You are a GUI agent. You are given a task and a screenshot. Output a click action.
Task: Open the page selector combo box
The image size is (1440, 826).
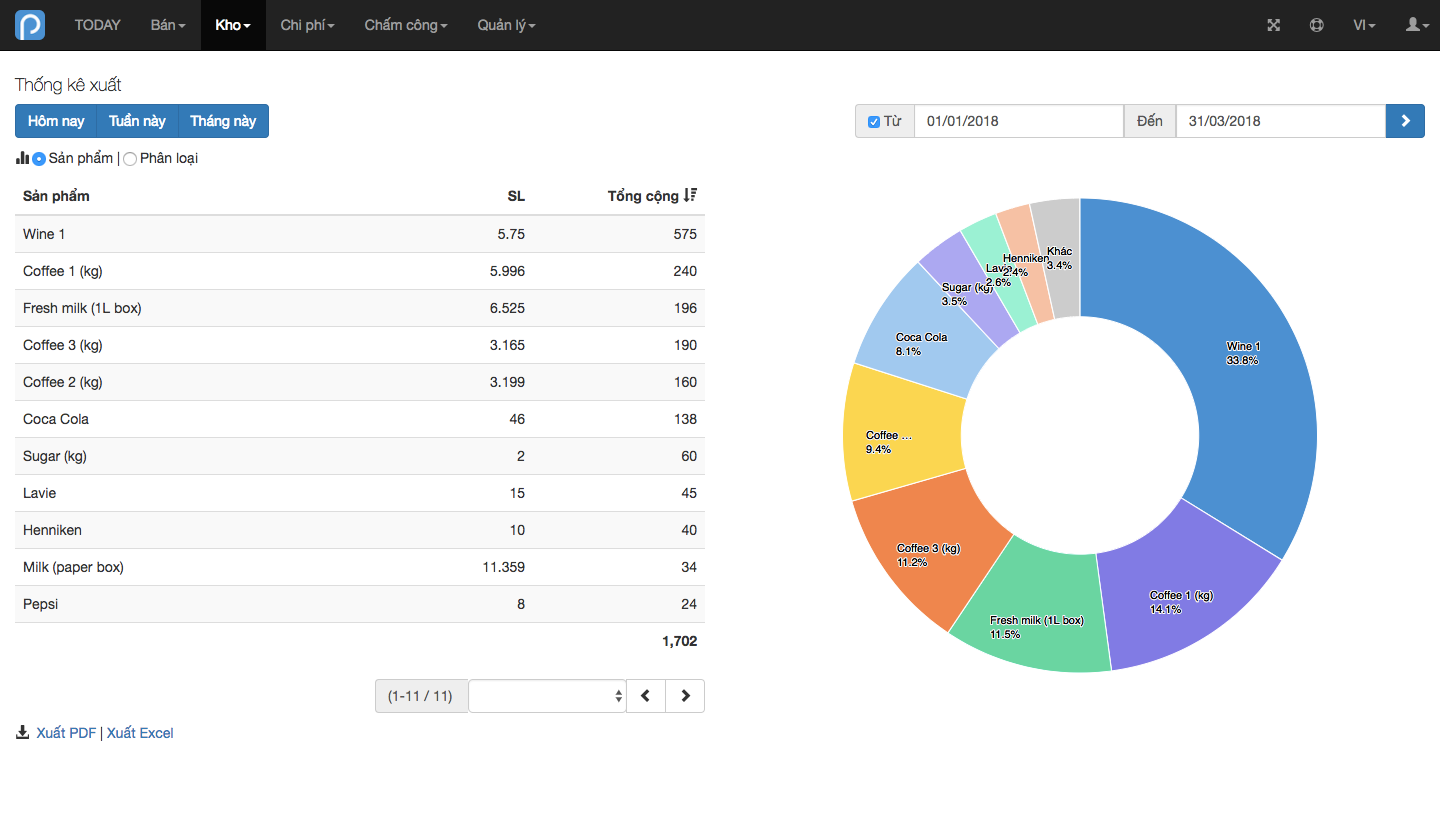(547, 696)
